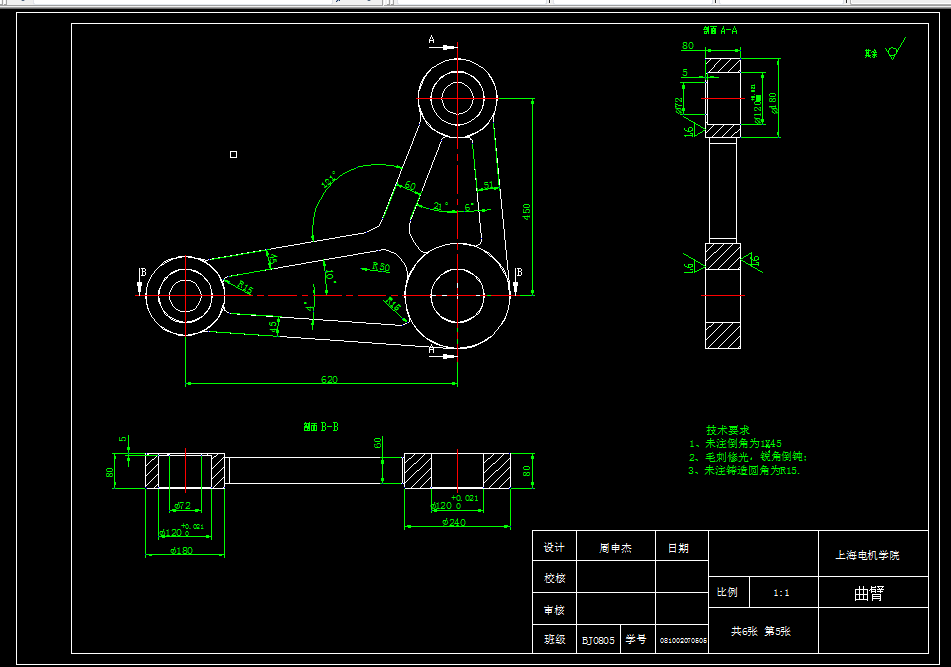The width and height of the screenshot is (951, 667).
Task: Select the ø180 dimension in section B-B
Action: [181, 551]
